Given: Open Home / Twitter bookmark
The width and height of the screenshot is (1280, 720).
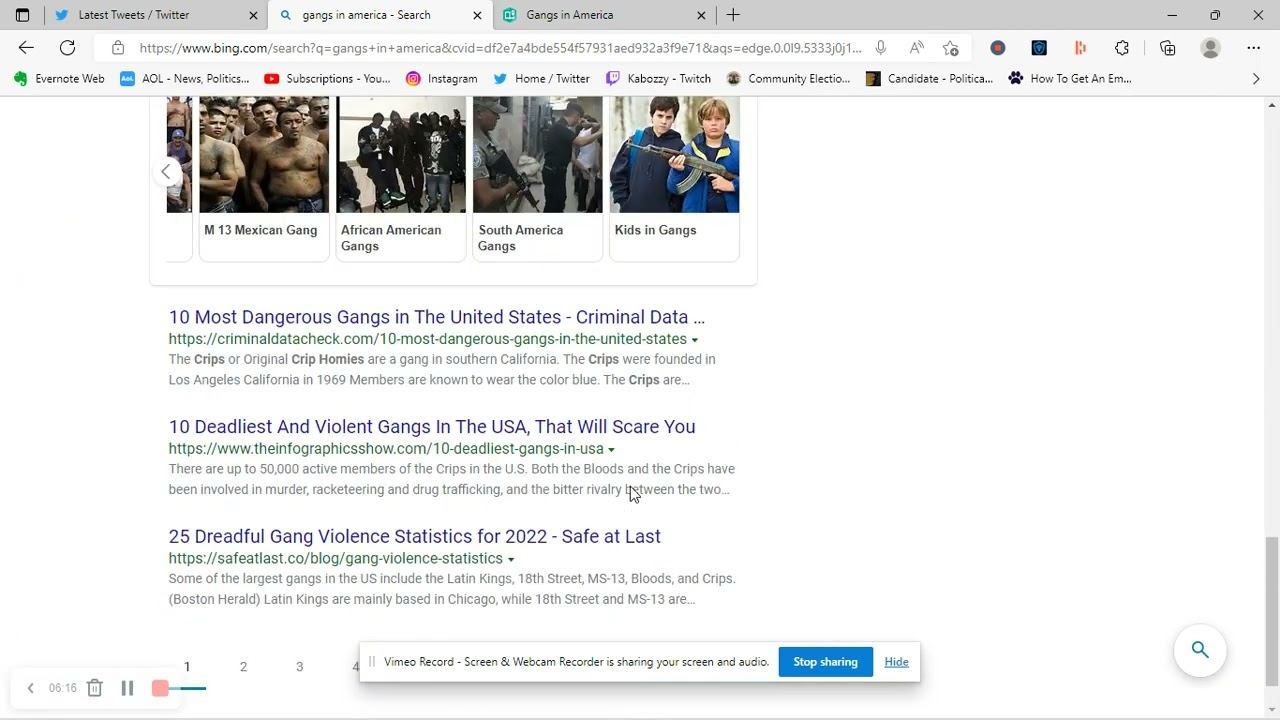Looking at the screenshot, I should click(542, 78).
